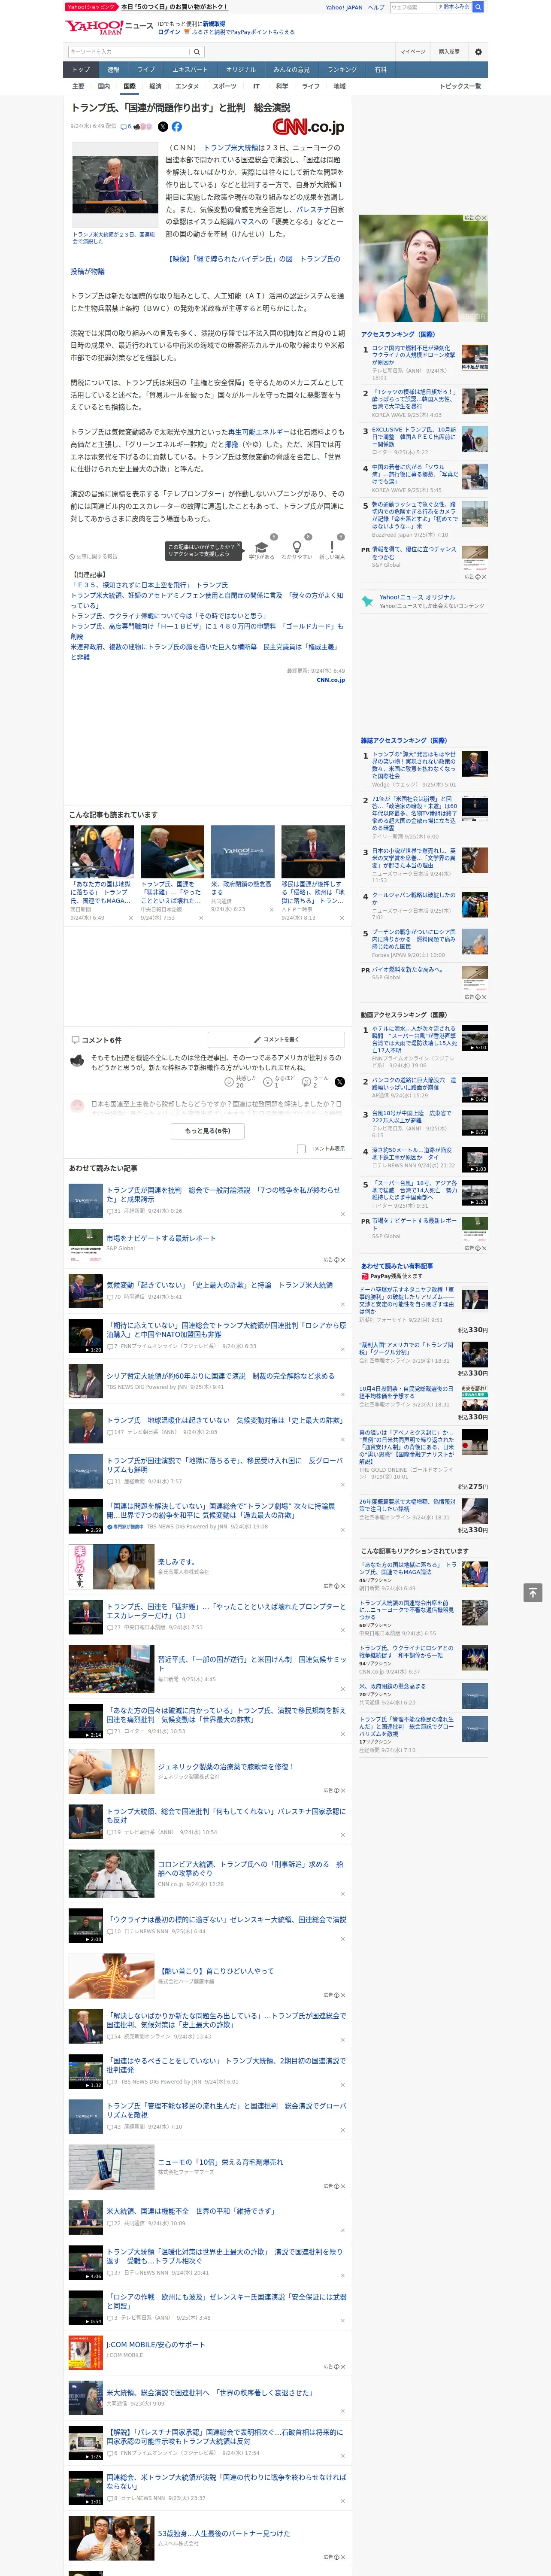551x2576 pixels.
Task: Open the ヘルプ link in header
Action: (376, 7)
